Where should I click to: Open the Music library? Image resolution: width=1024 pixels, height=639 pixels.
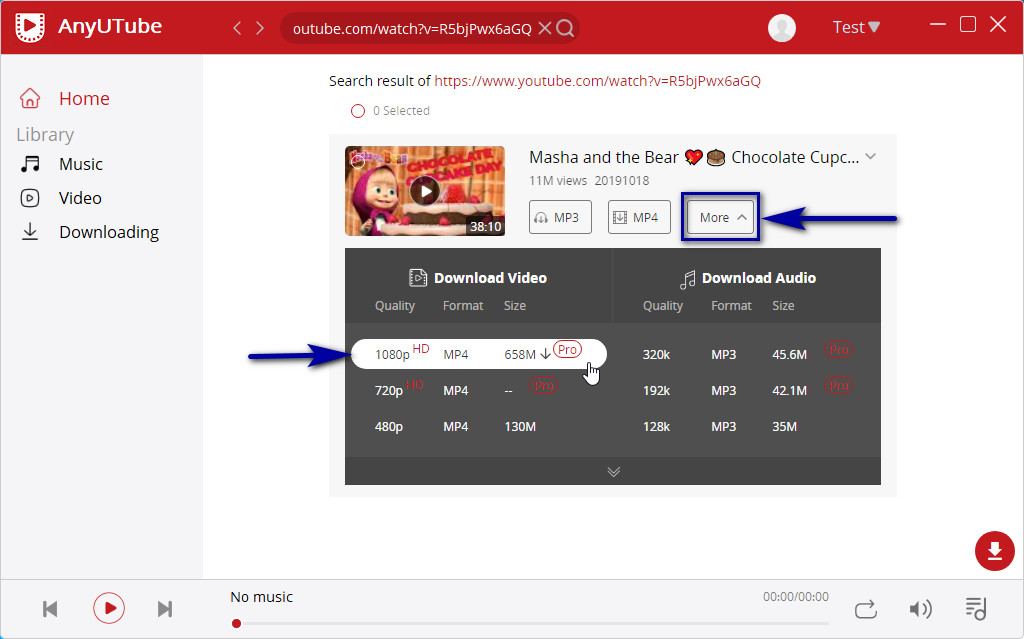click(x=80, y=164)
